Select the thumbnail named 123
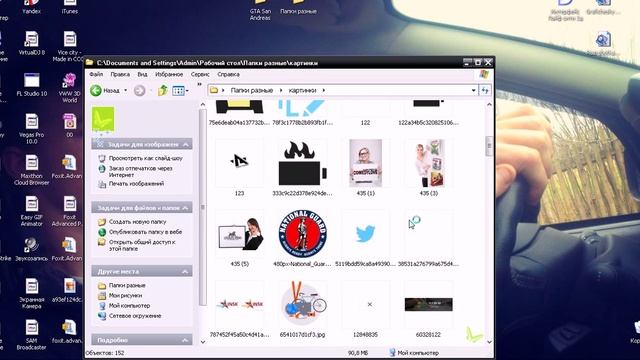 (x=239, y=163)
